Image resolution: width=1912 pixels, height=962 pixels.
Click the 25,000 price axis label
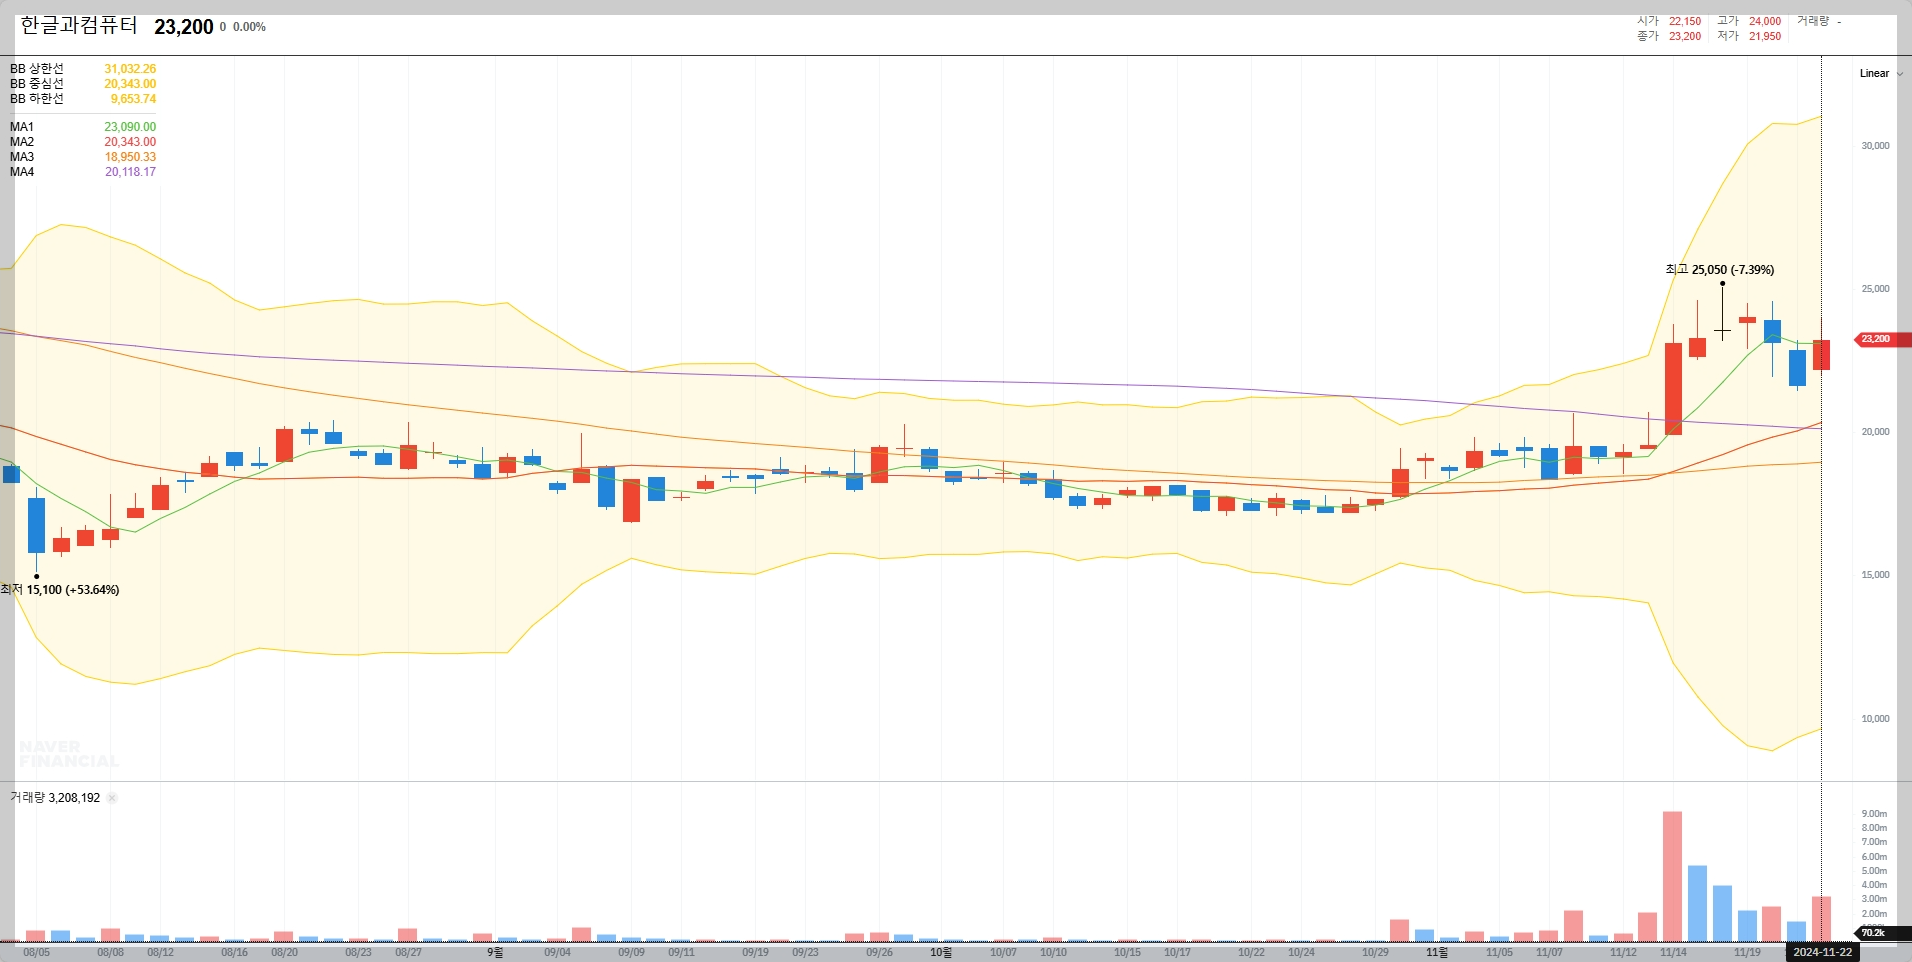(x=1875, y=289)
